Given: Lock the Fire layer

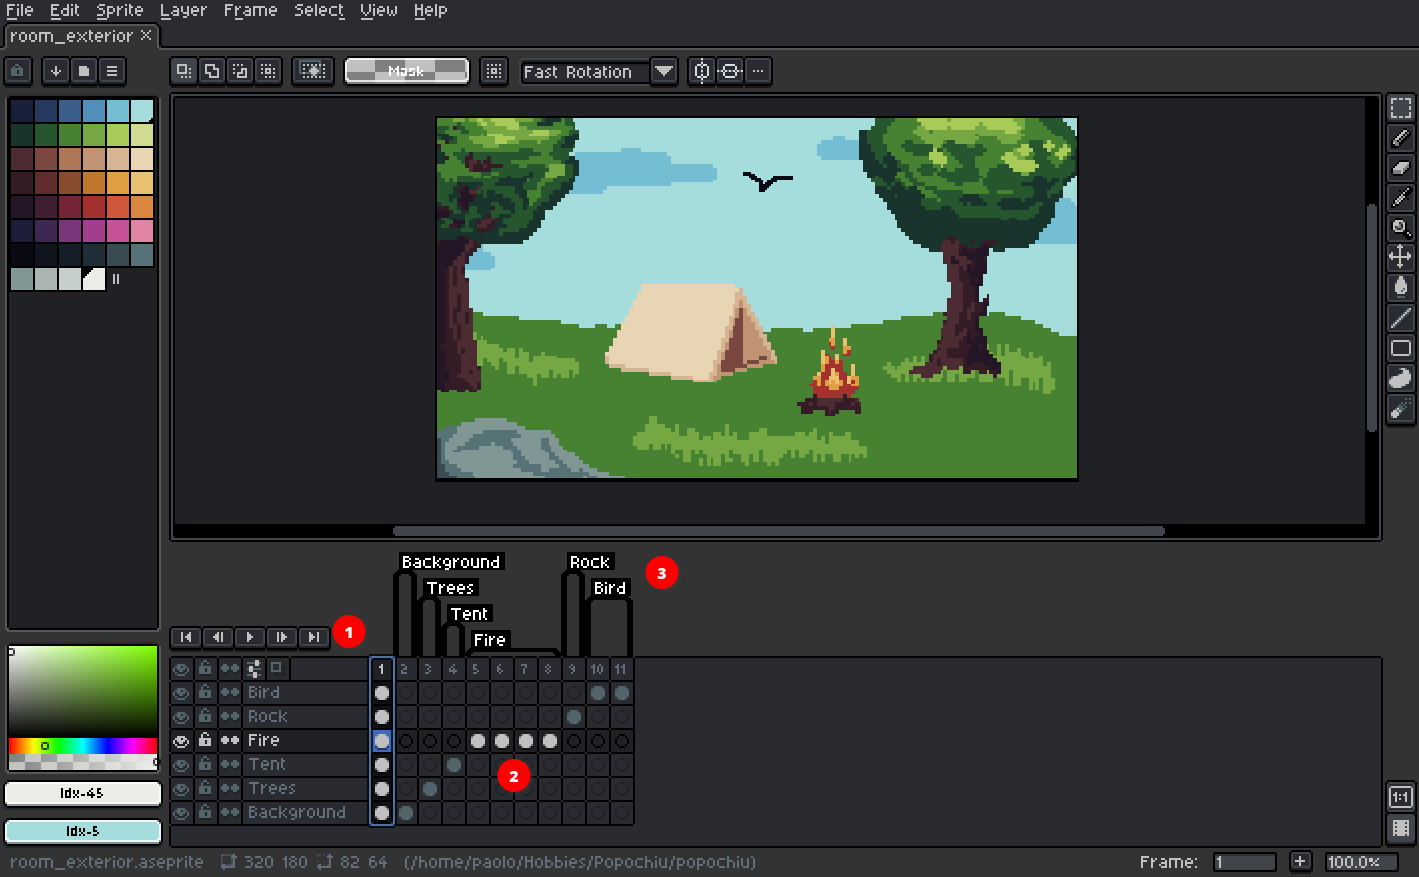Looking at the screenshot, I should tap(205, 740).
